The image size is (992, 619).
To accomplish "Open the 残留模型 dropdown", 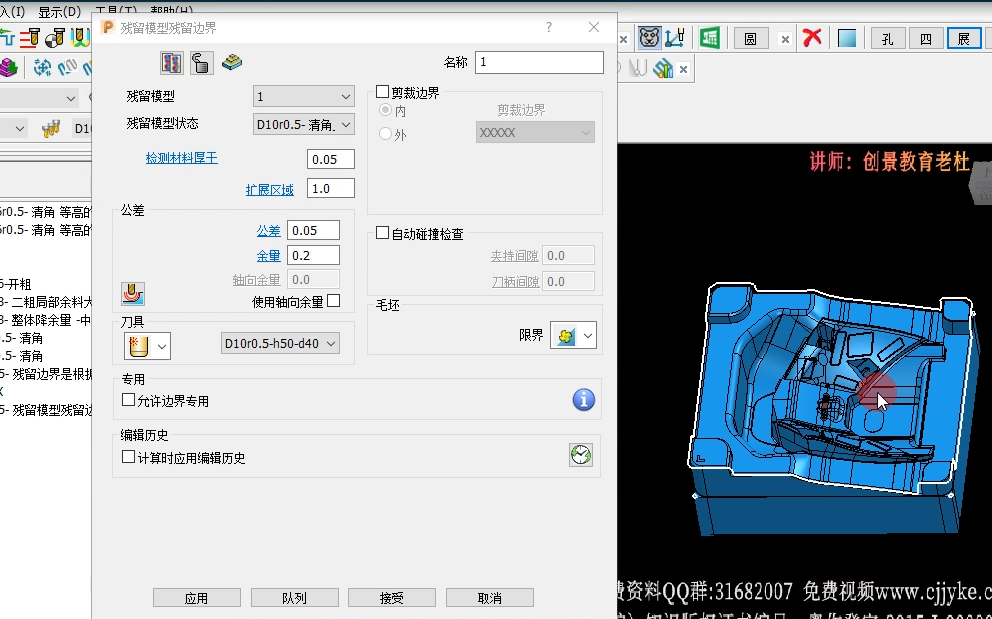I will pos(304,96).
